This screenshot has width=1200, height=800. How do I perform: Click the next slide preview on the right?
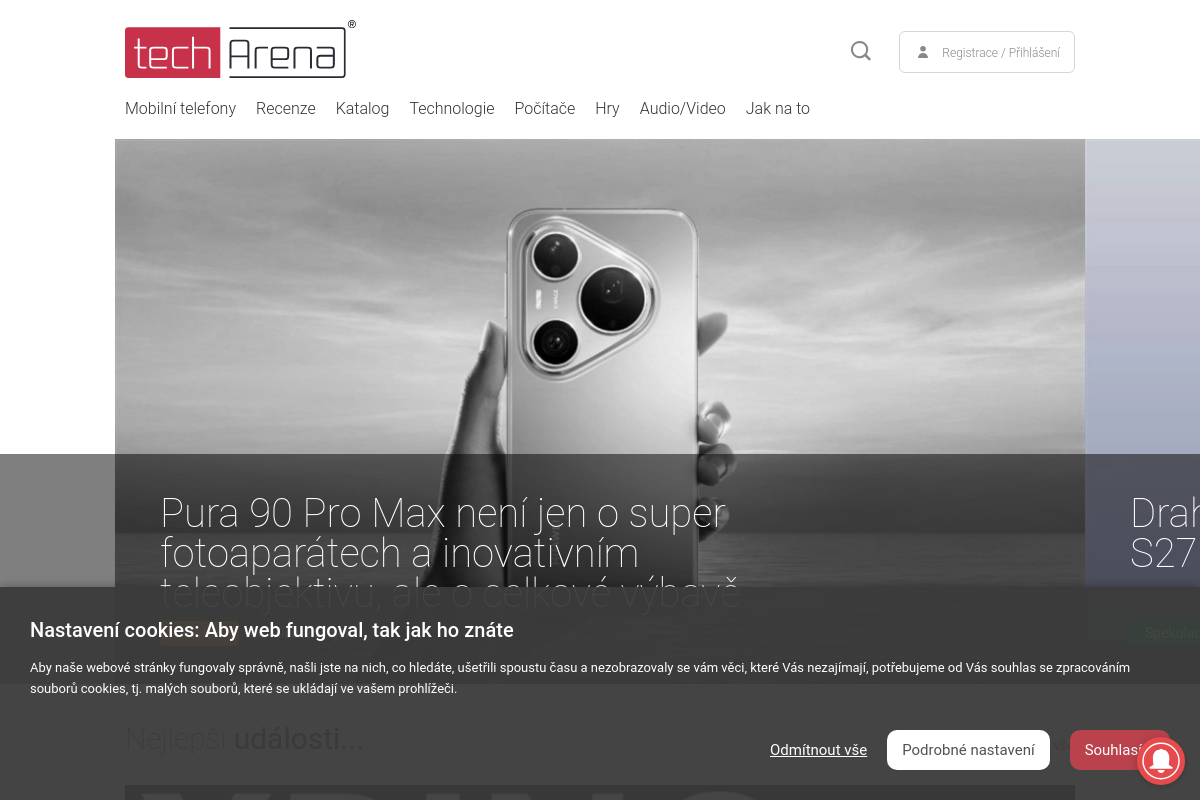click(x=1143, y=390)
